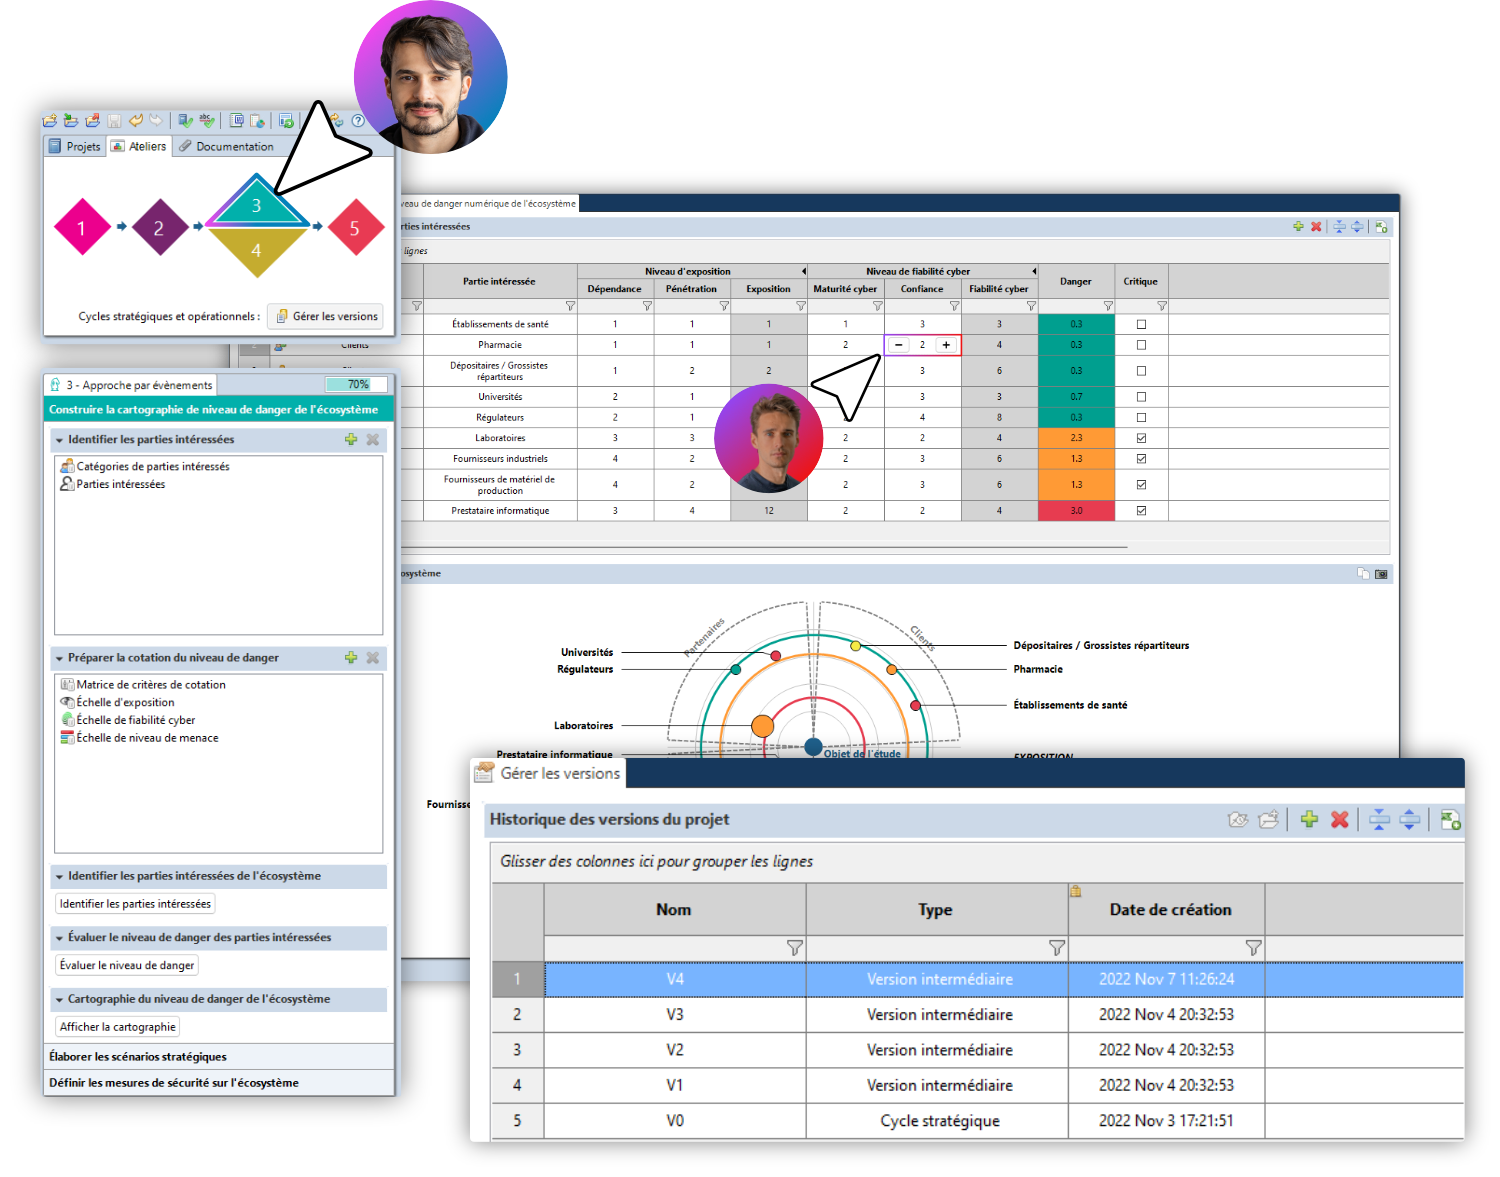Image resolution: width=1500 pixels, height=1177 pixels.
Task: Collapse the Identifier les parties intéressées section
Action: 60,439
